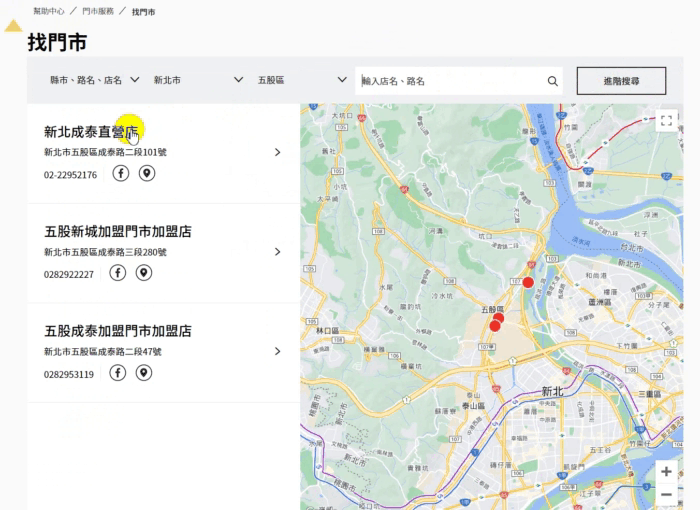Zoom in on the map
Viewport: 700px width, 510px height.
666,471
